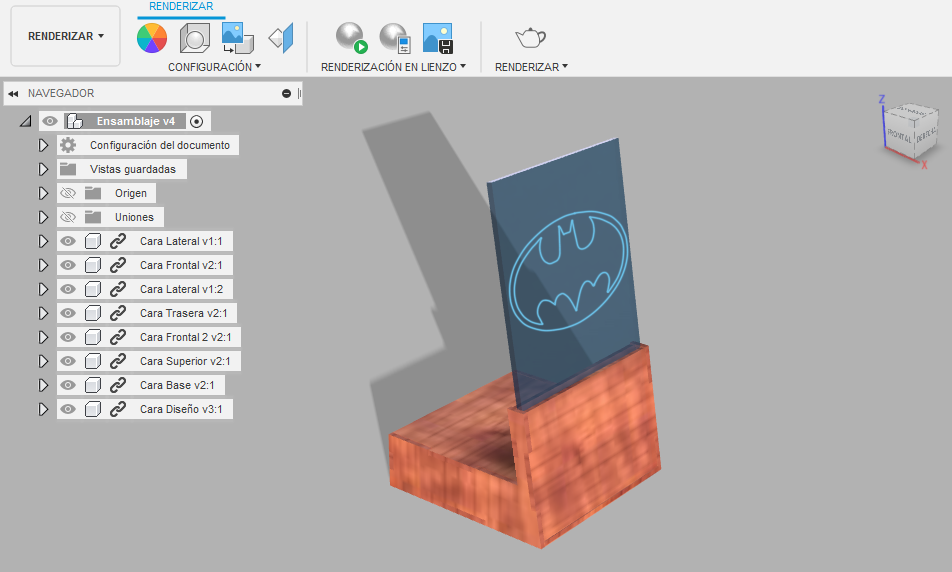Click the Ensamblaje v4 assembly icon
Viewport: 952px width, 572px height.
click(x=75, y=121)
